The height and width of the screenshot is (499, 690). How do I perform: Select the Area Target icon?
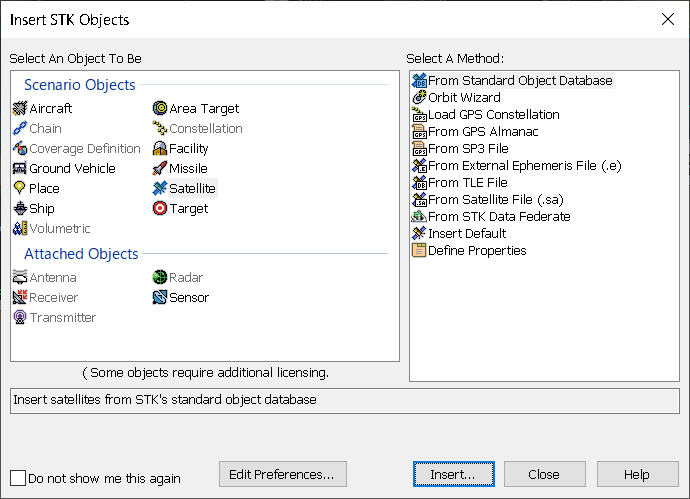[160, 108]
